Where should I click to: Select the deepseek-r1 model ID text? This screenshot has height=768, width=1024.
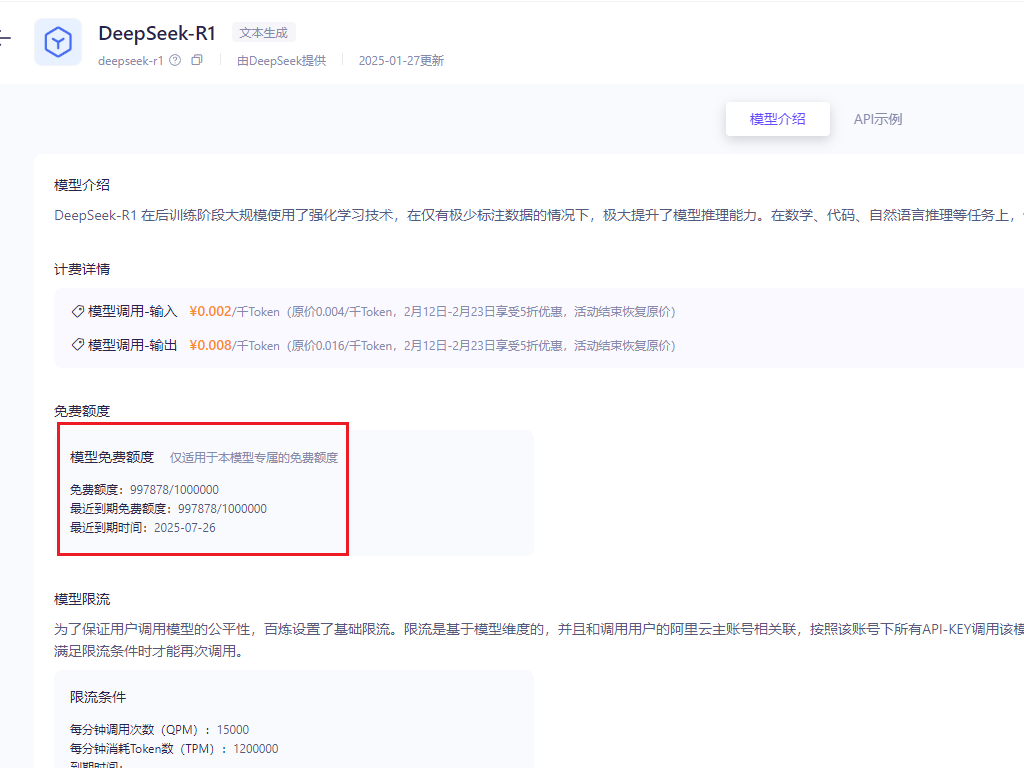coord(131,61)
